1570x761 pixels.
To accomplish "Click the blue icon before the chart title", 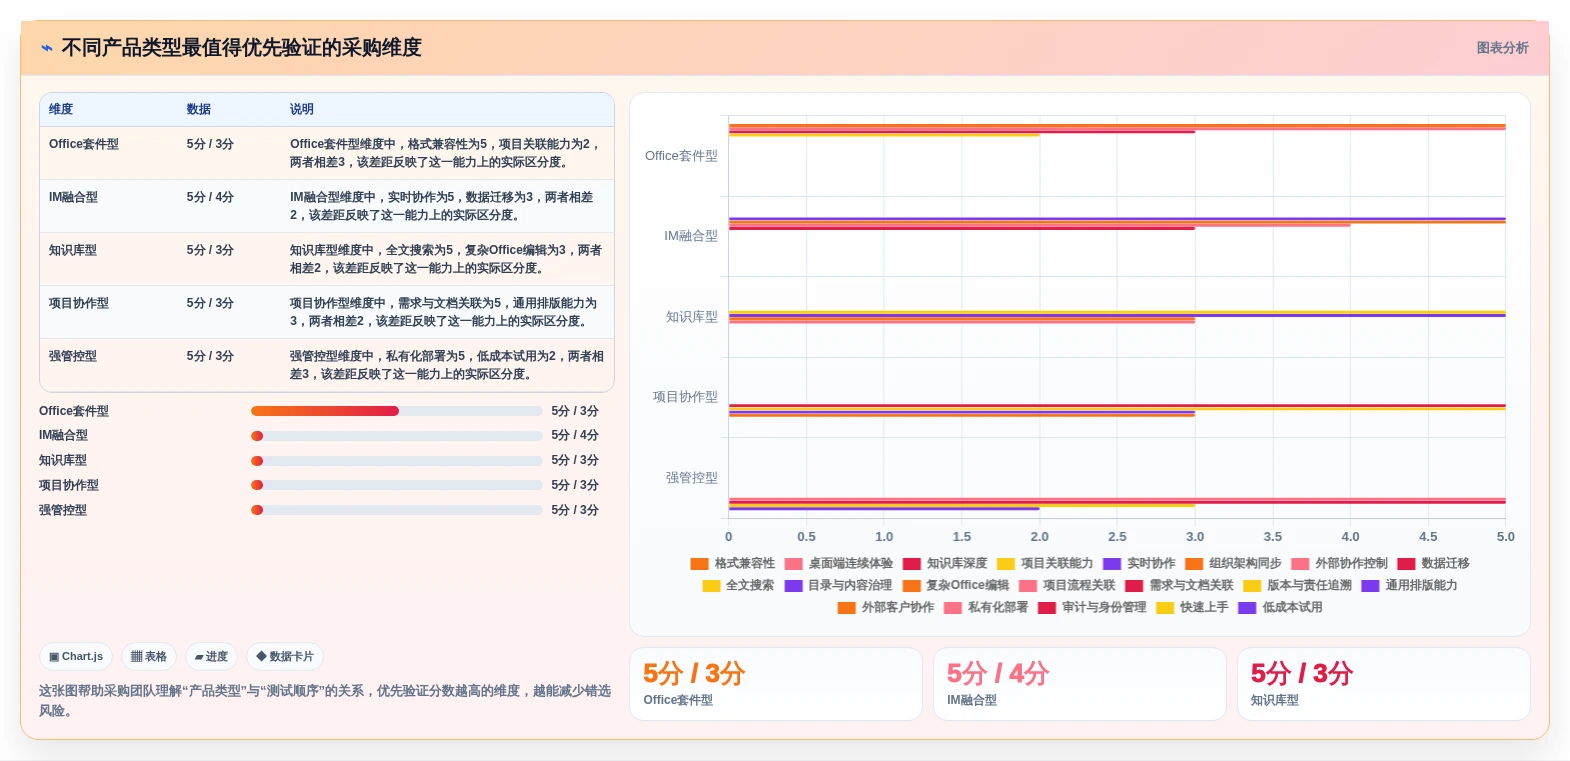I will [x=46, y=48].
